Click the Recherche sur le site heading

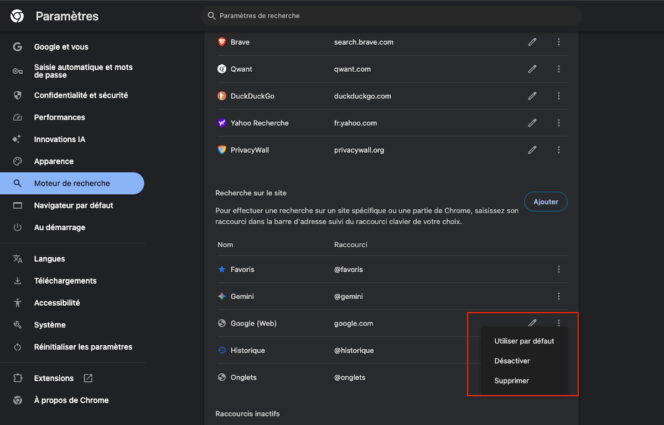pos(251,193)
